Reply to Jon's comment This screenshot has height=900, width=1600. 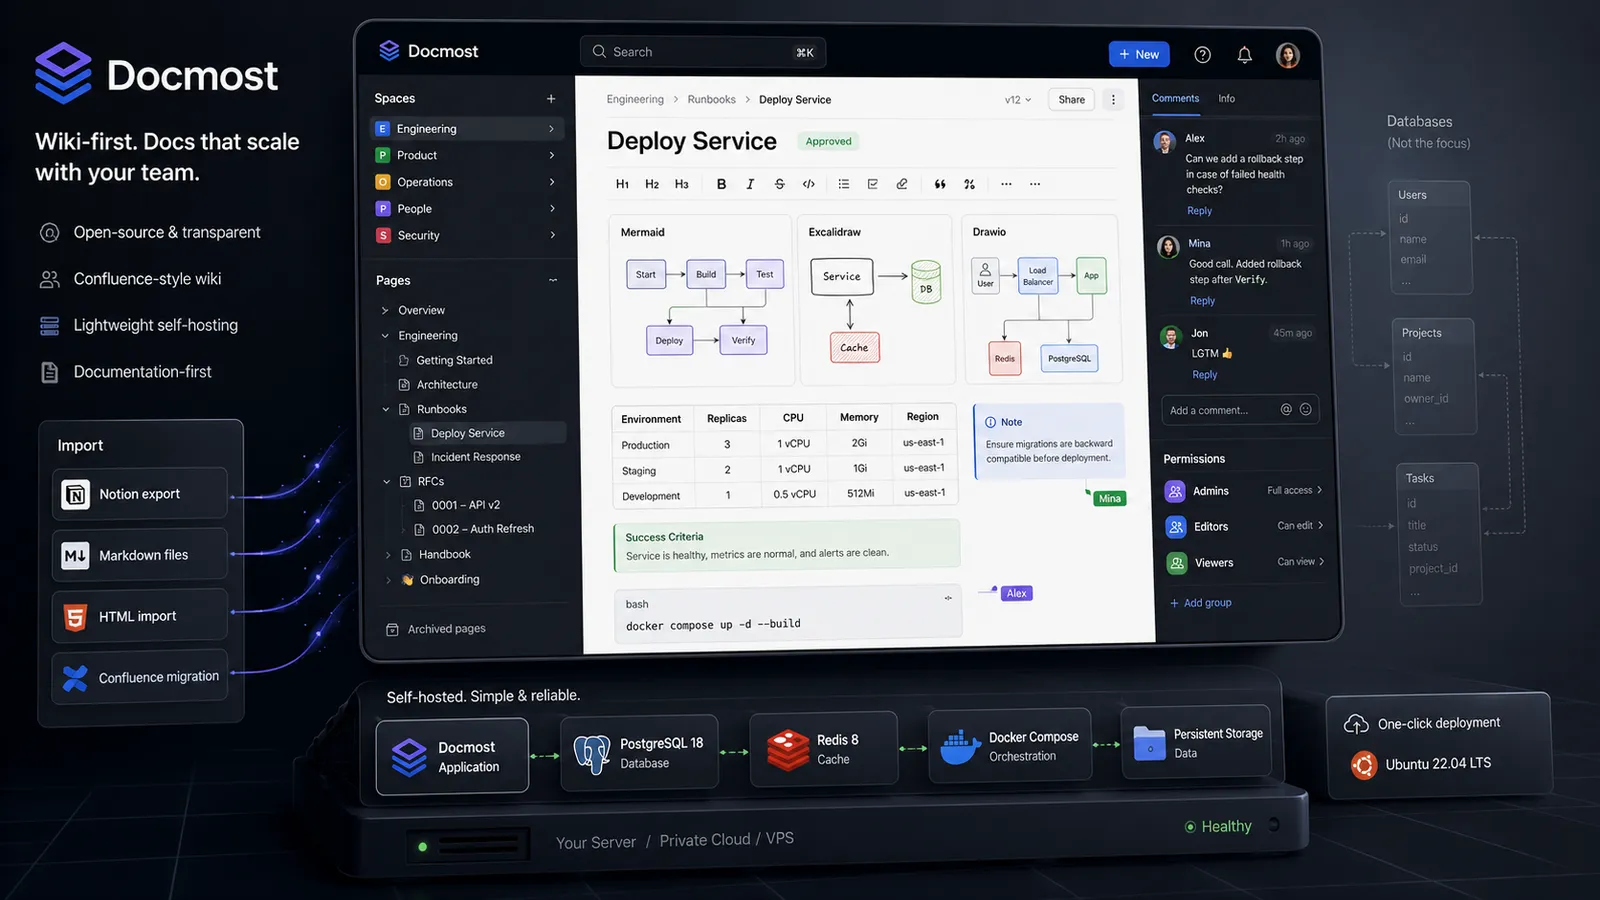pos(1205,375)
